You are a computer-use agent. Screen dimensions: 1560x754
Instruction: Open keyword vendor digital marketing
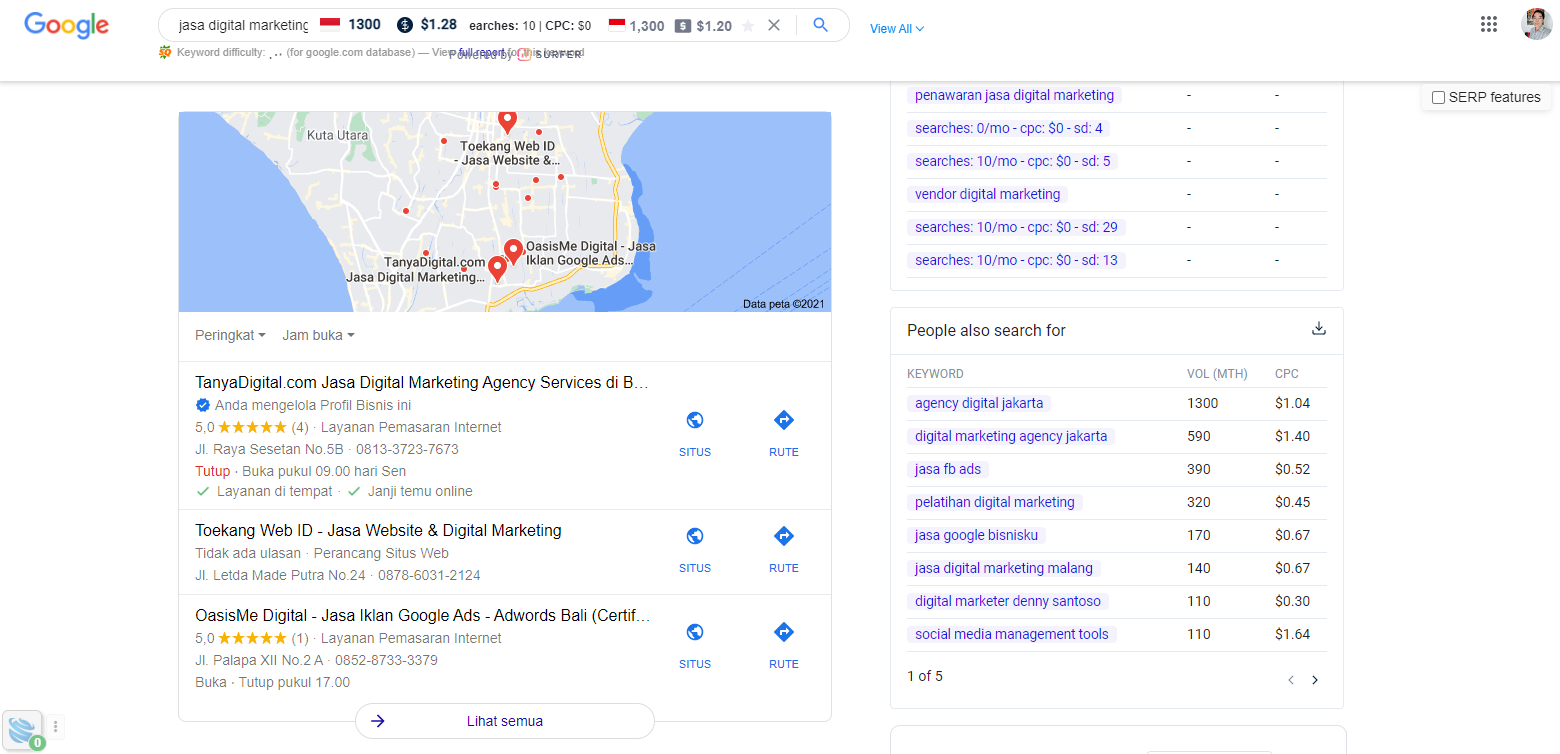click(x=987, y=194)
